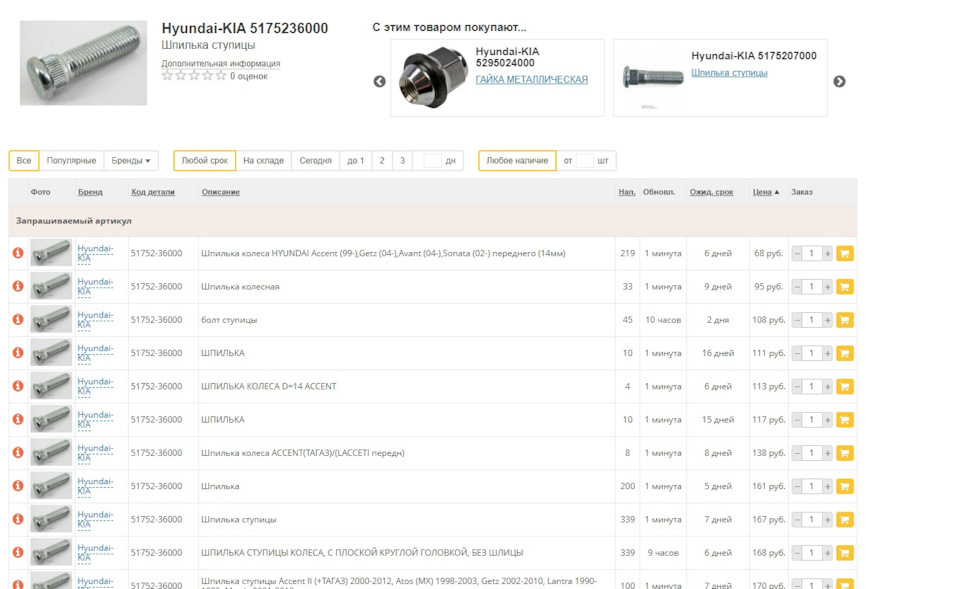Image resolution: width=960 pixels, height=589 pixels.
Task: Add the 138 руб. offer to cart
Action: pyautogui.click(x=844, y=453)
